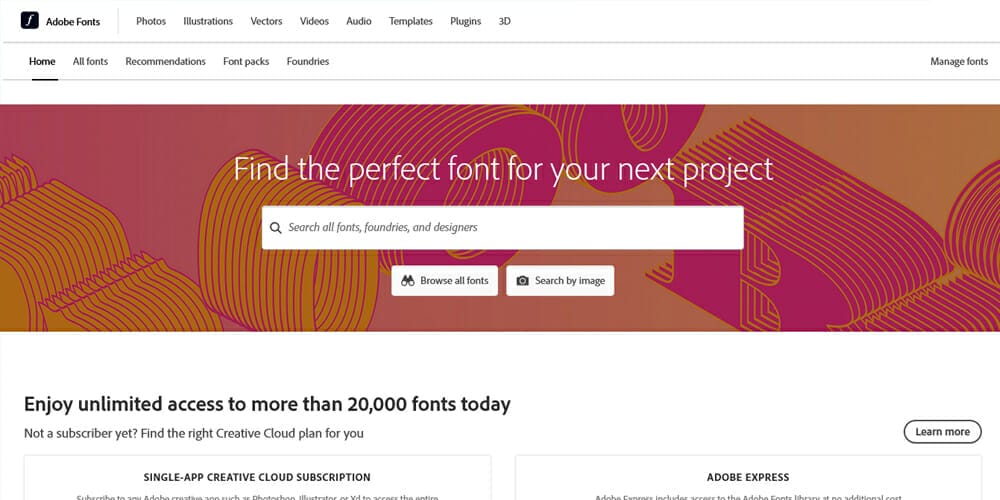Click the Adobe Fonts logo icon
The image size is (1000, 500).
[30, 20]
